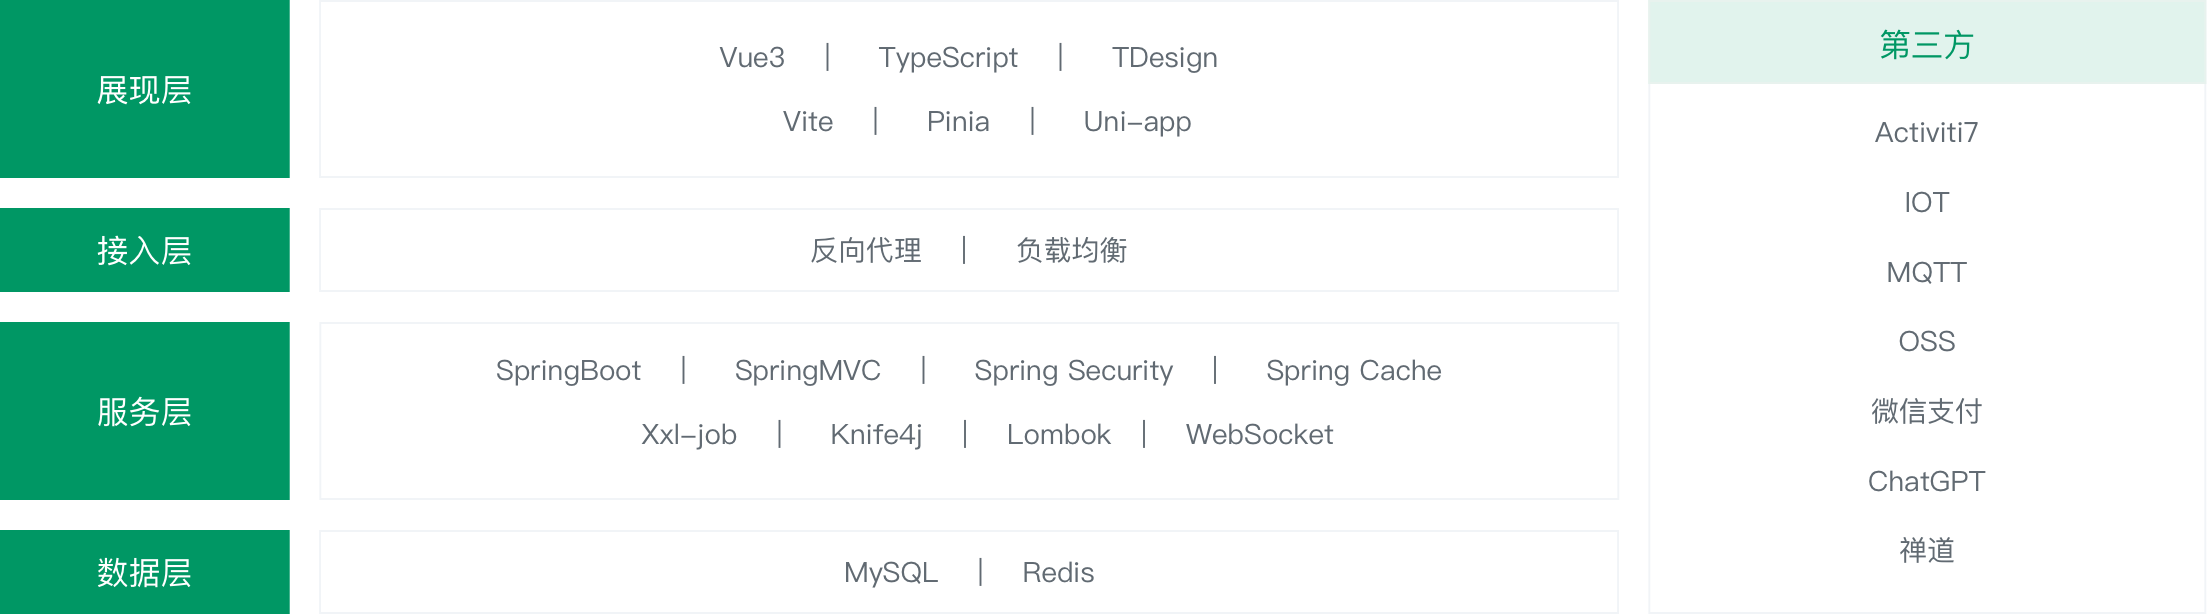The image size is (2208, 614).
Task: Select the Spring Security entry
Action: tap(1073, 371)
